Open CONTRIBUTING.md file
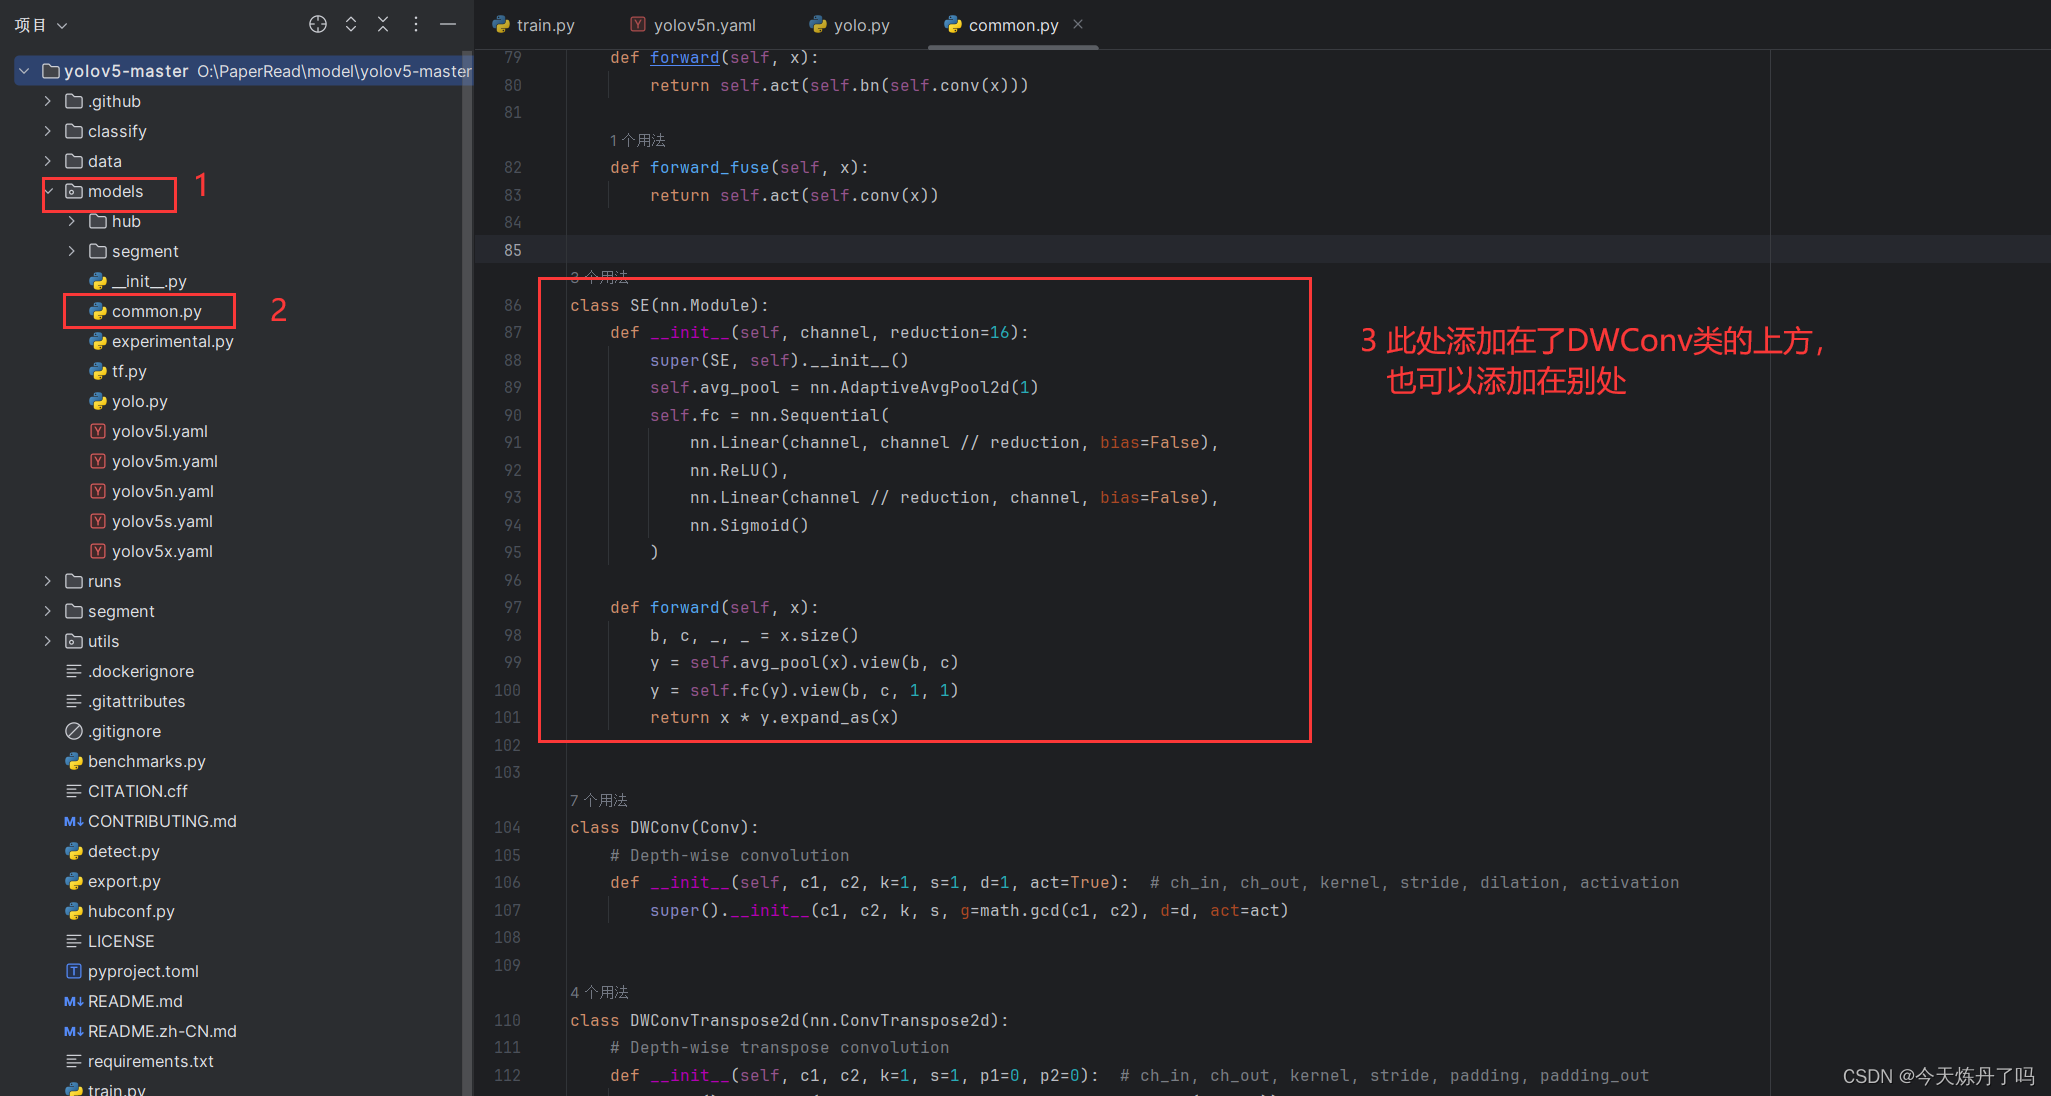Screen dimensions: 2051x1096 coord(151,821)
